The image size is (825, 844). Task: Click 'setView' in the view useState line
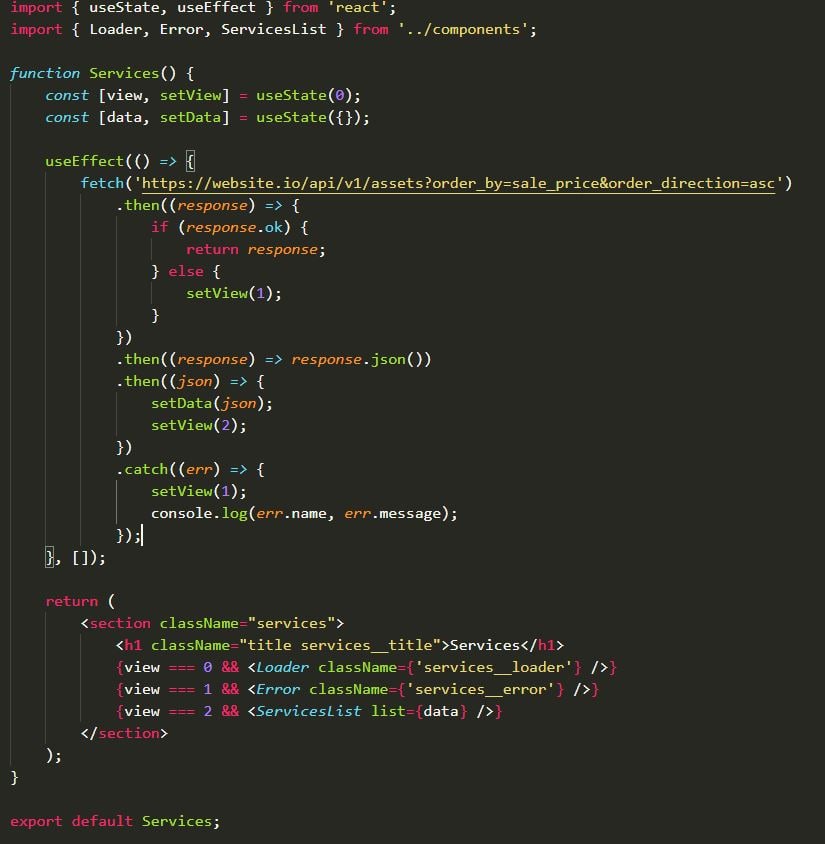coord(191,95)
